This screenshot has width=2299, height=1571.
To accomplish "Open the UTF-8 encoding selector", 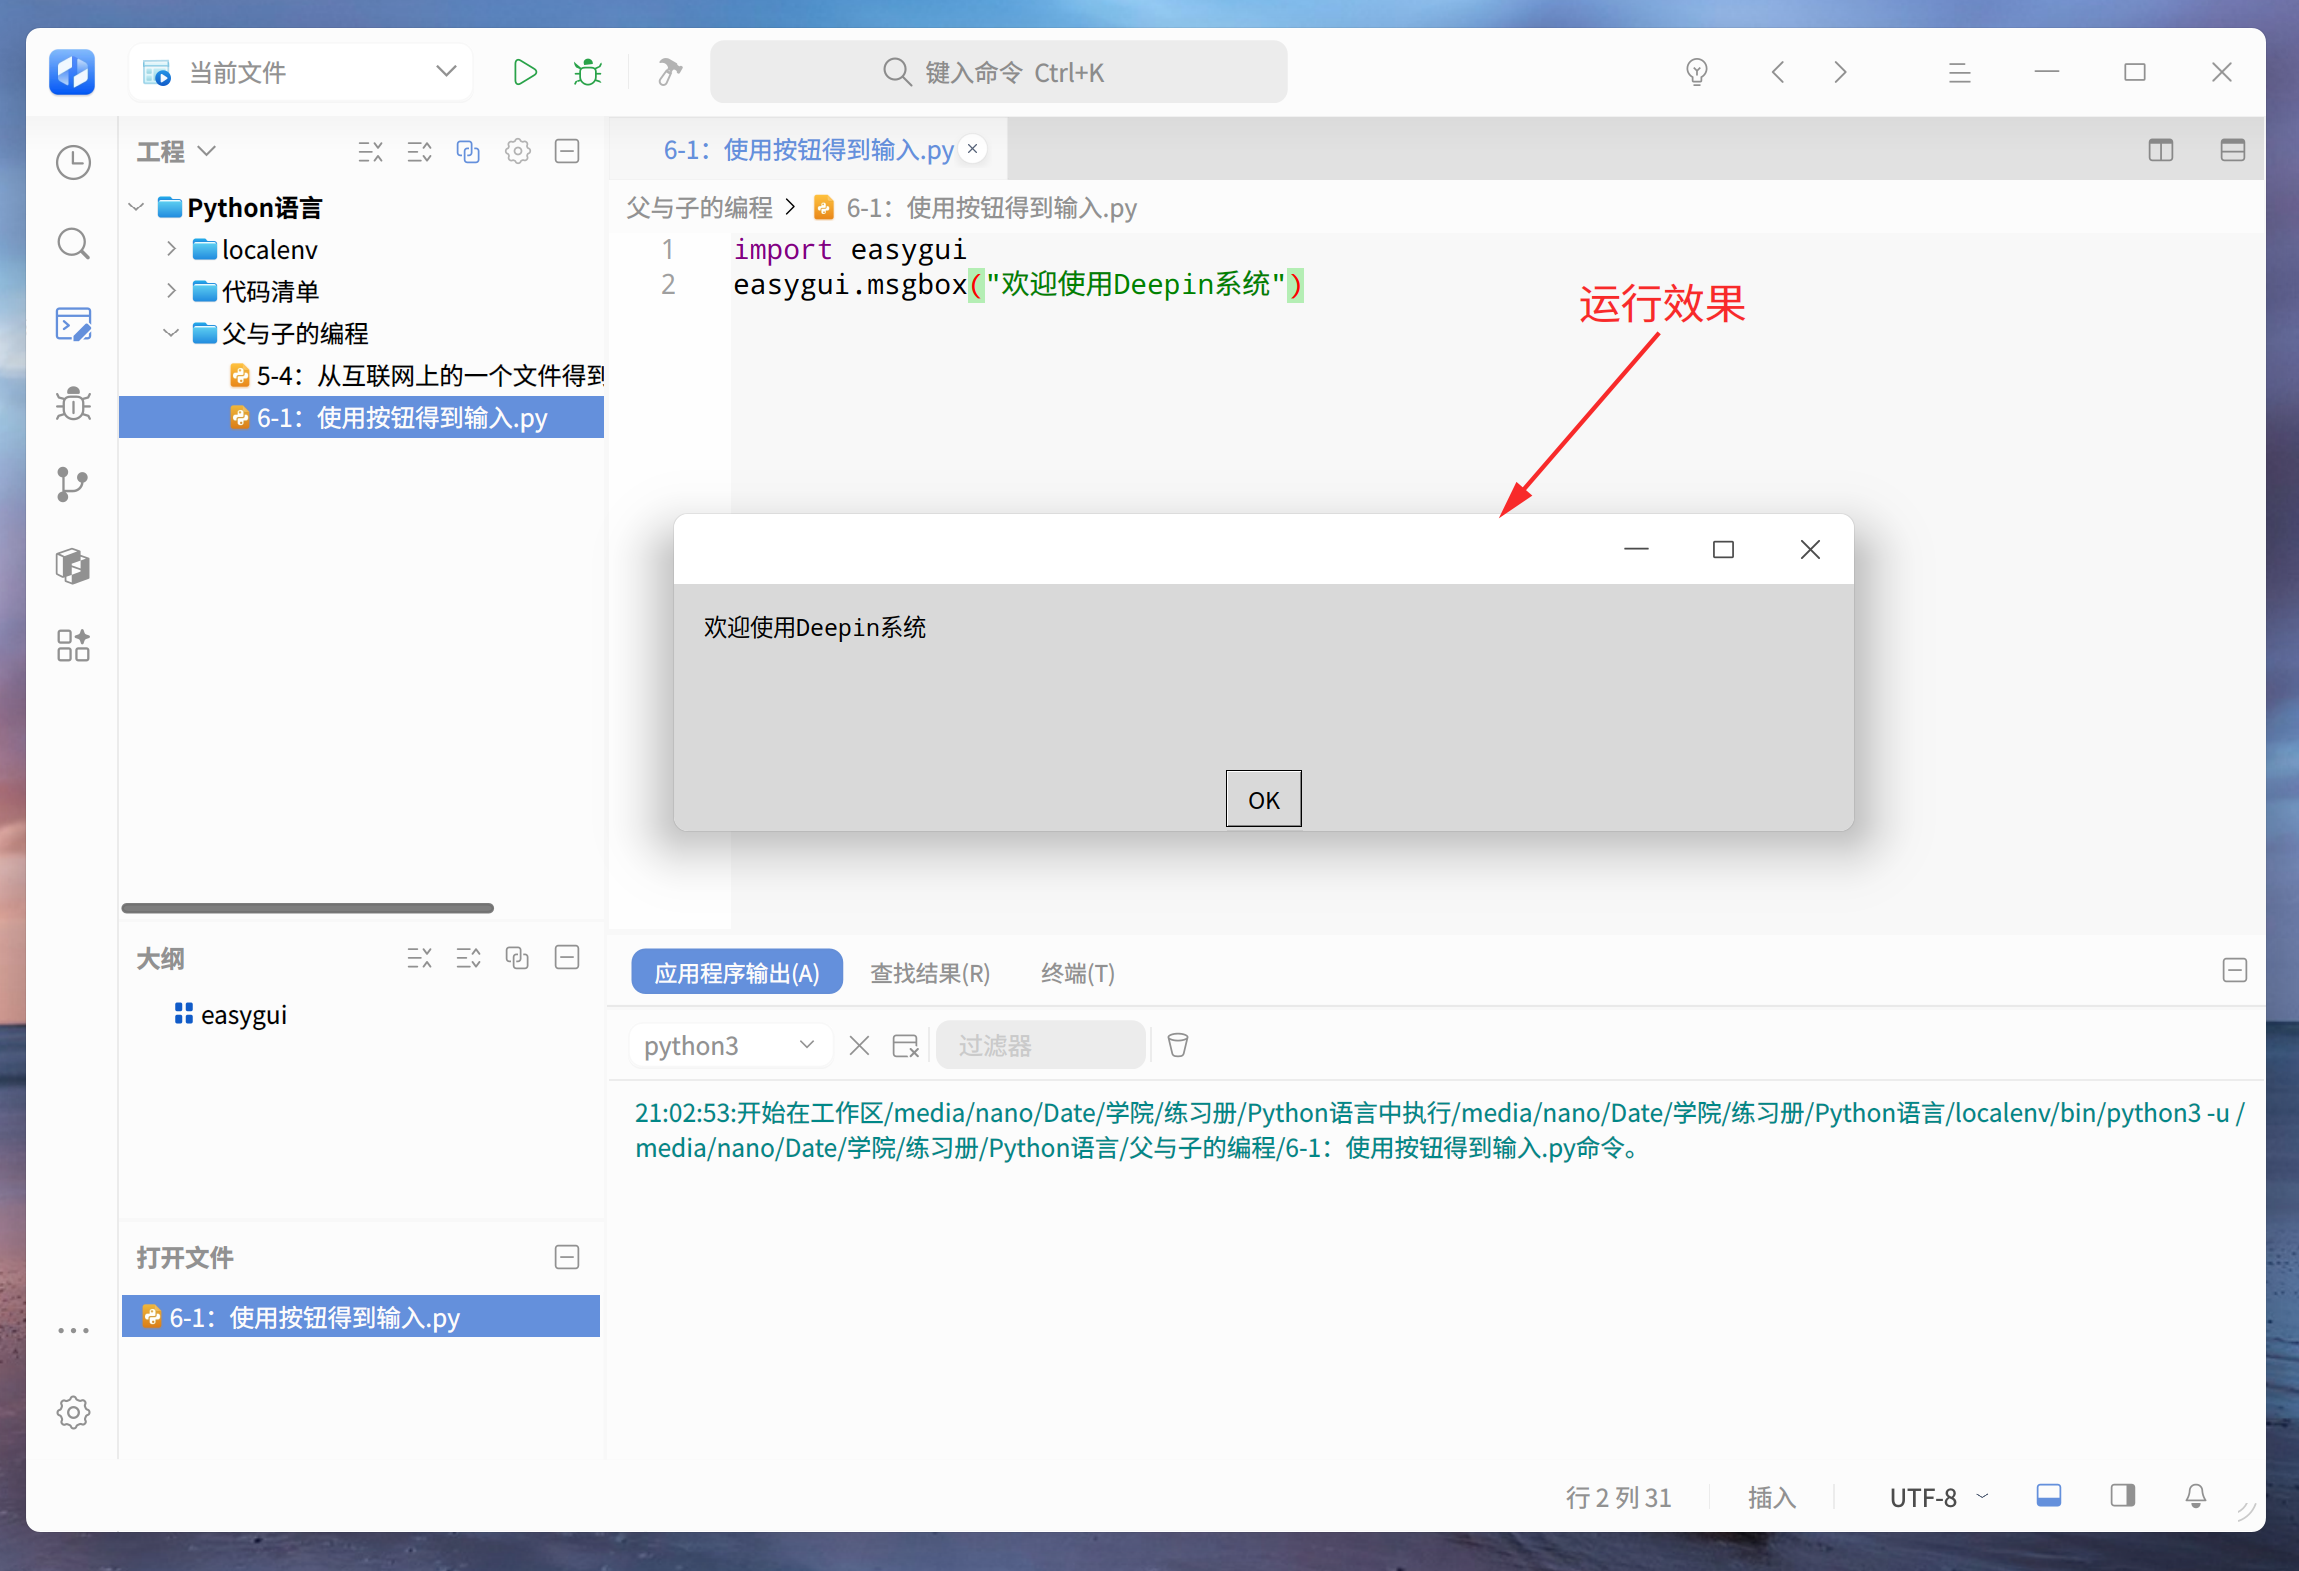I will [1938, 1497].
